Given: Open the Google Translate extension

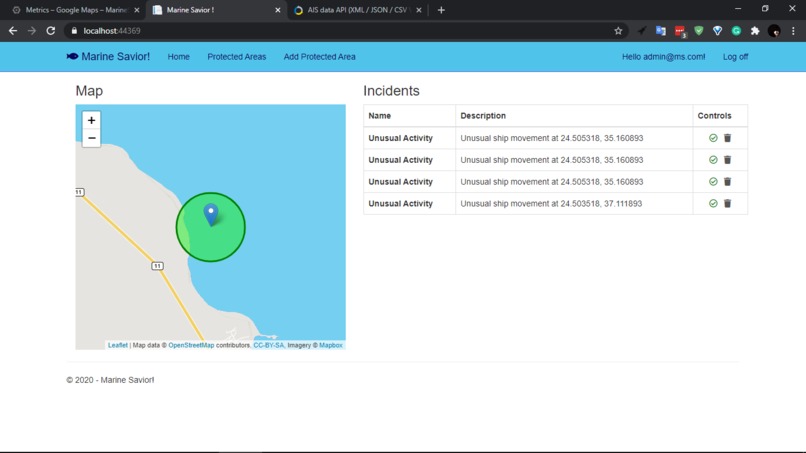Looking at the screenshot, I should (661, 31).
